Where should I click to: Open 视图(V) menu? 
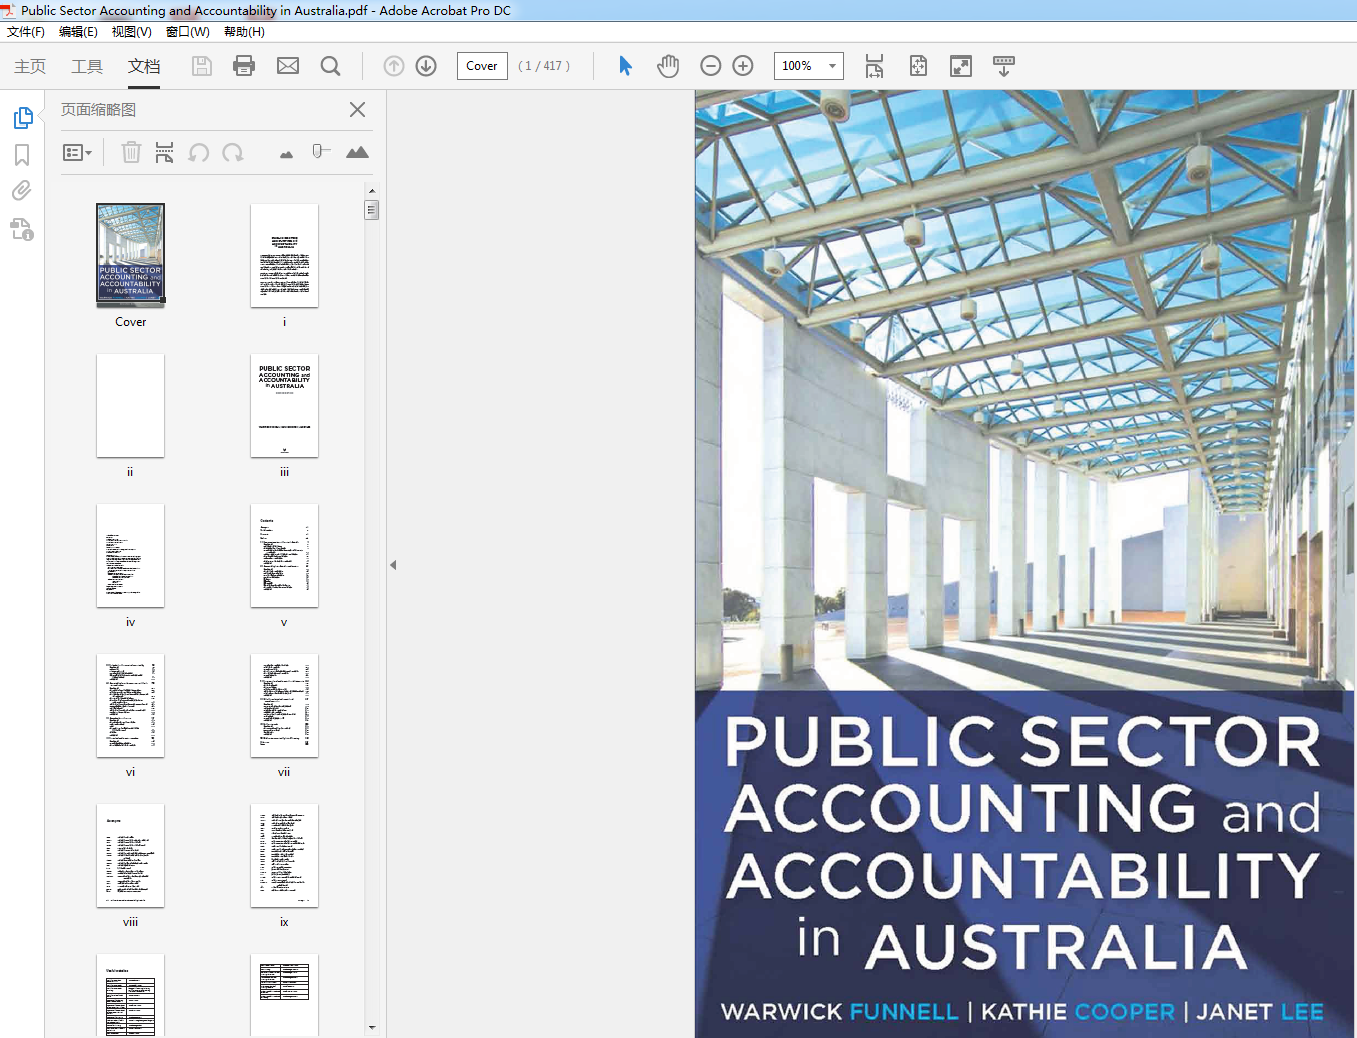point(131,32)
